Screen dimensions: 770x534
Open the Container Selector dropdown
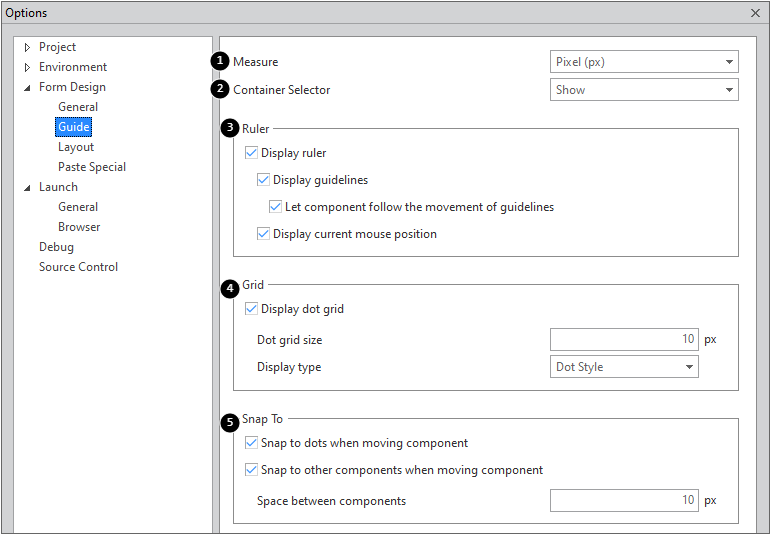[x=644, y=90]
